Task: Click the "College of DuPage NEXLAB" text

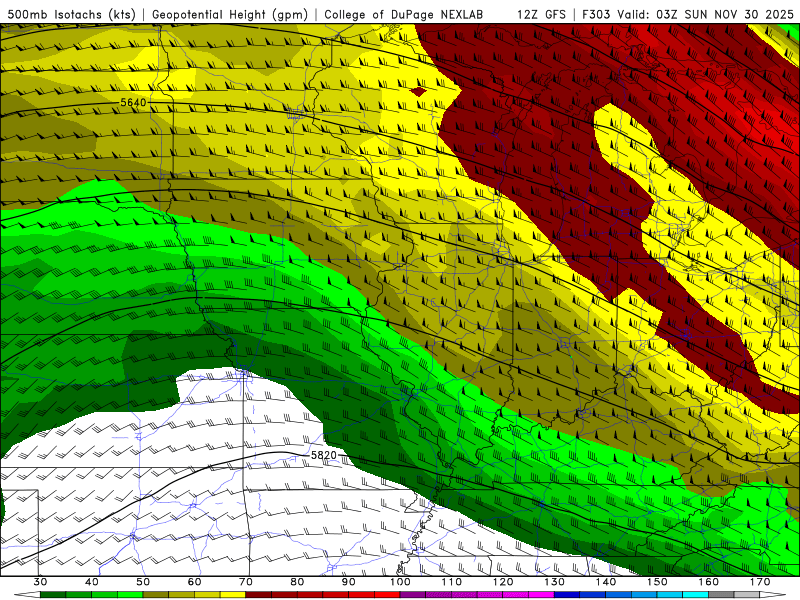Action: pos(404,14)
